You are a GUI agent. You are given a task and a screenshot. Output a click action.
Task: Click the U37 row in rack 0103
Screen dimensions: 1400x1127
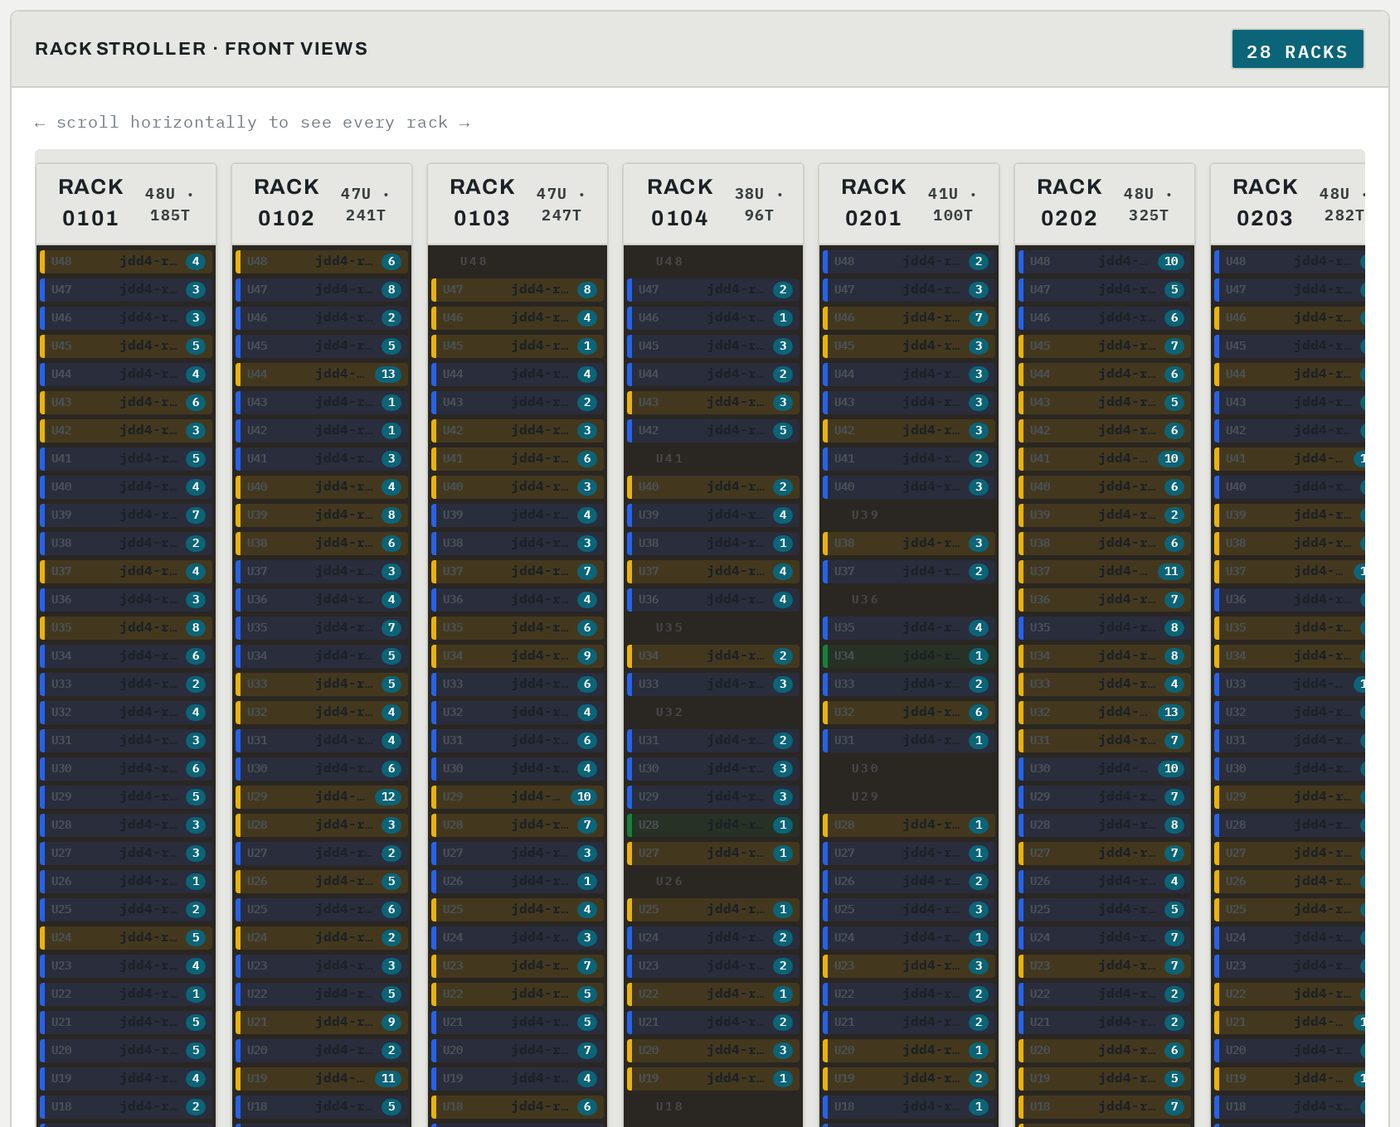click(x=517, y=572)
